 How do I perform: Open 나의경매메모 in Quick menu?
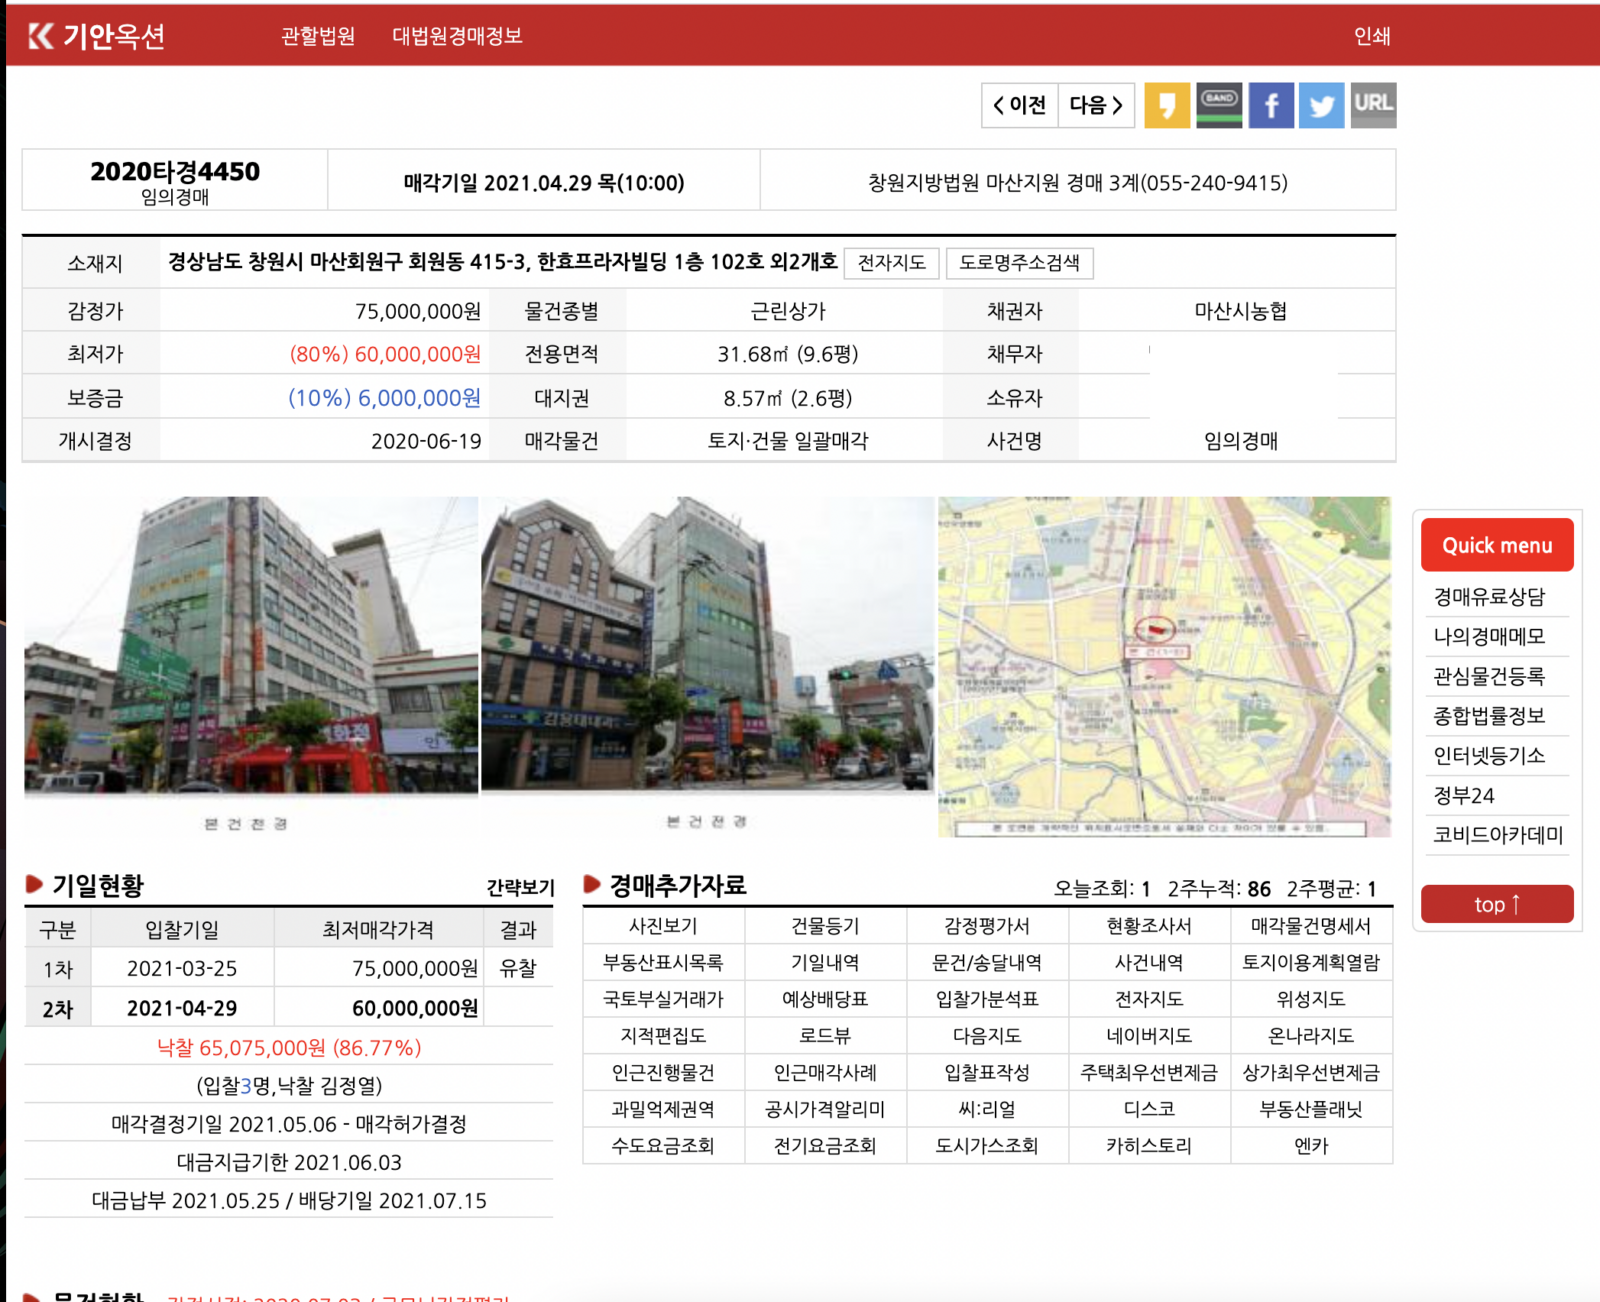tap(1490, 636)
